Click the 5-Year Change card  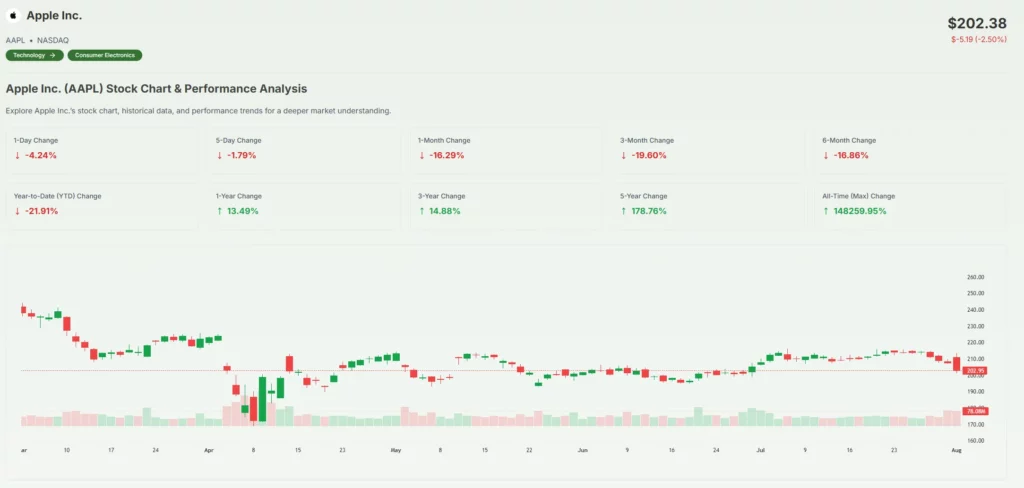(x=710, y=204)
